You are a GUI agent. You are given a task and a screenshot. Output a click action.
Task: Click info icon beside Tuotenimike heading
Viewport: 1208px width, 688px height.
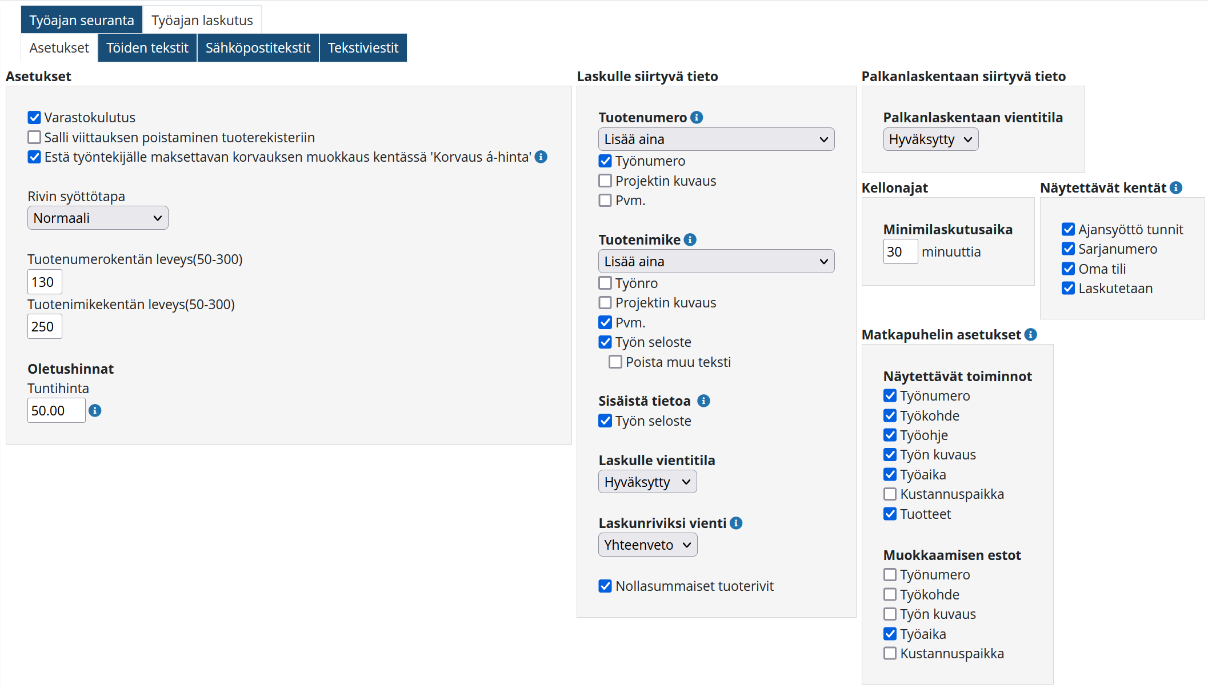pyautogui.click(x=690, y=240)
